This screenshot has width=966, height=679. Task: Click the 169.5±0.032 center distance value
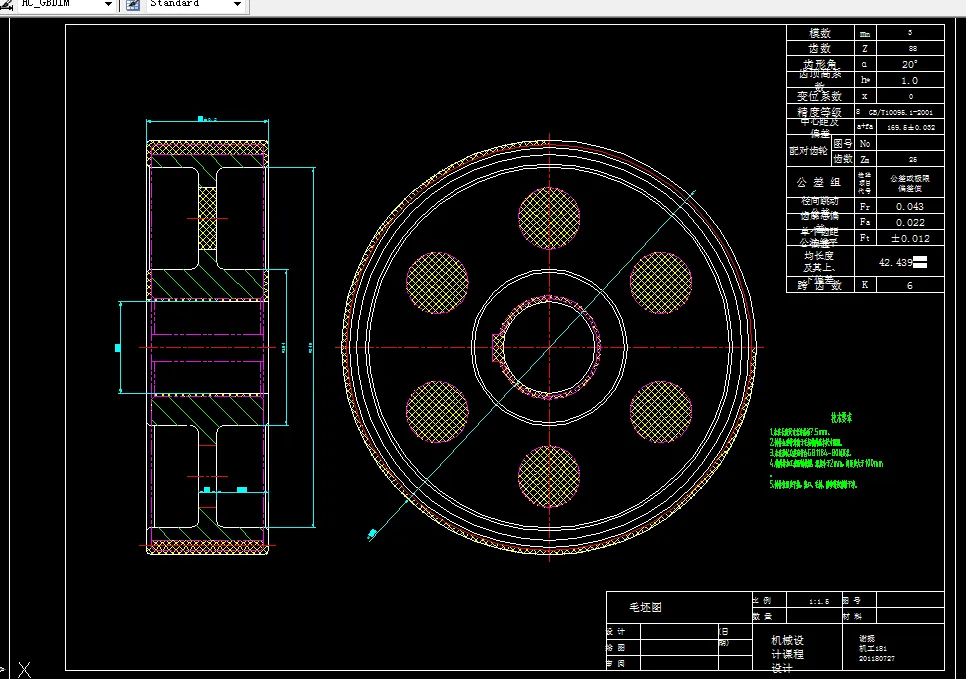[911, 128]
